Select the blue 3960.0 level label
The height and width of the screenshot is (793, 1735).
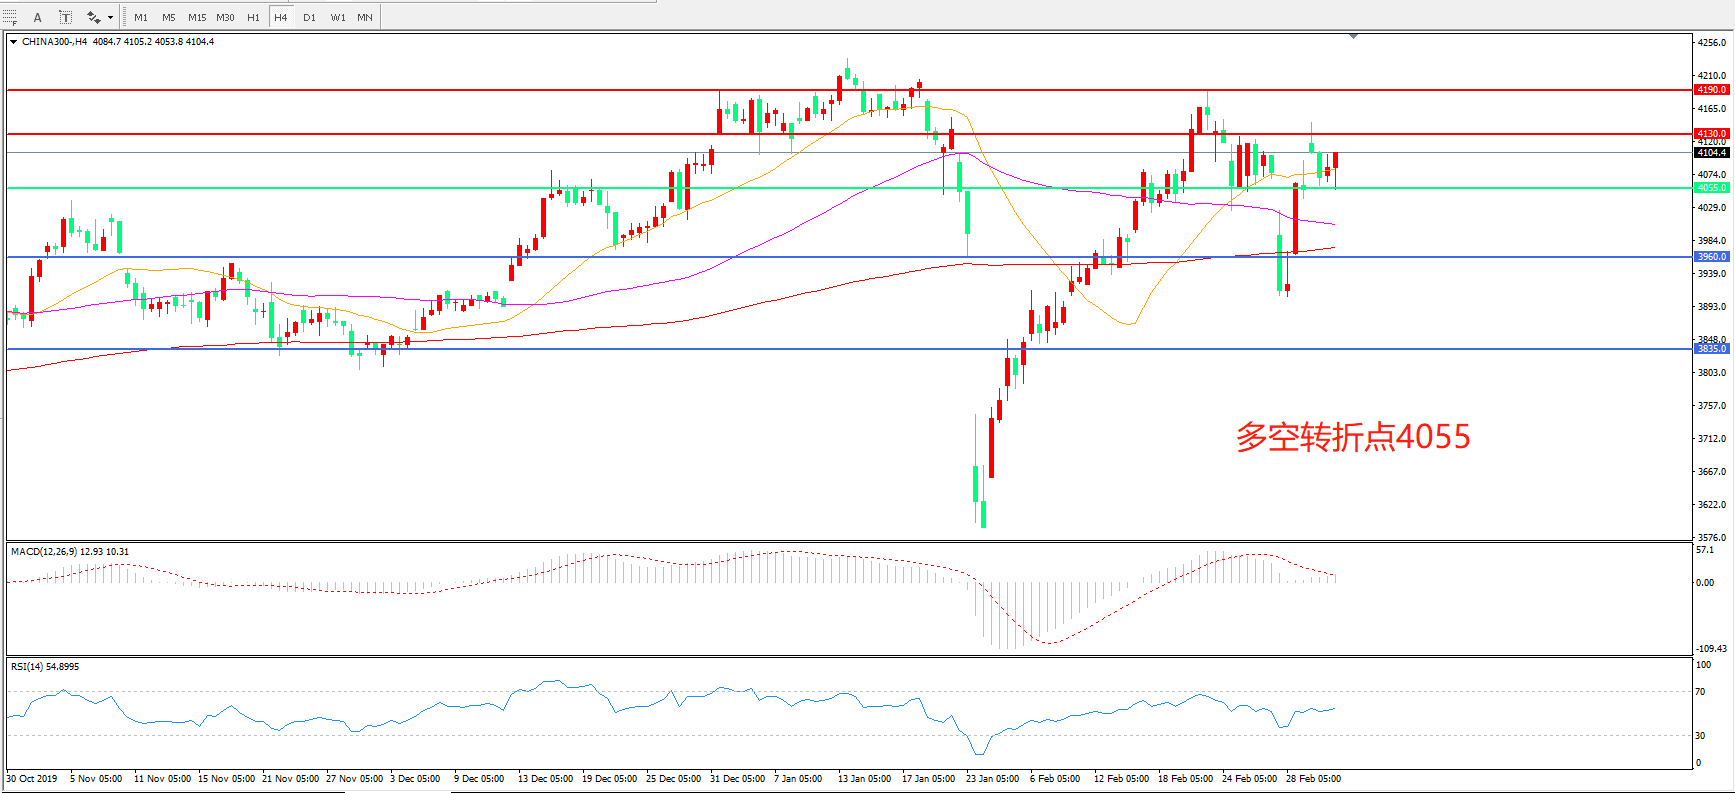pos(1711,257)
